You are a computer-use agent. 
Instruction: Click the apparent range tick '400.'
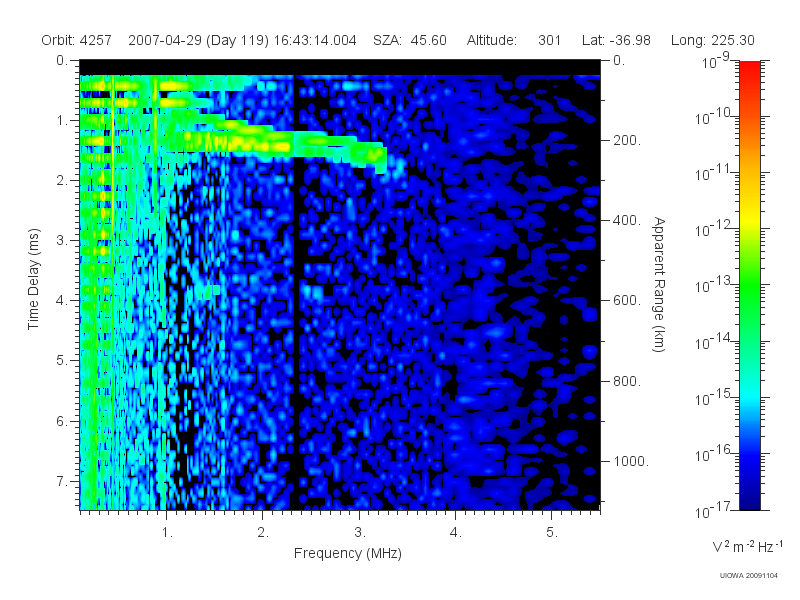626,220
